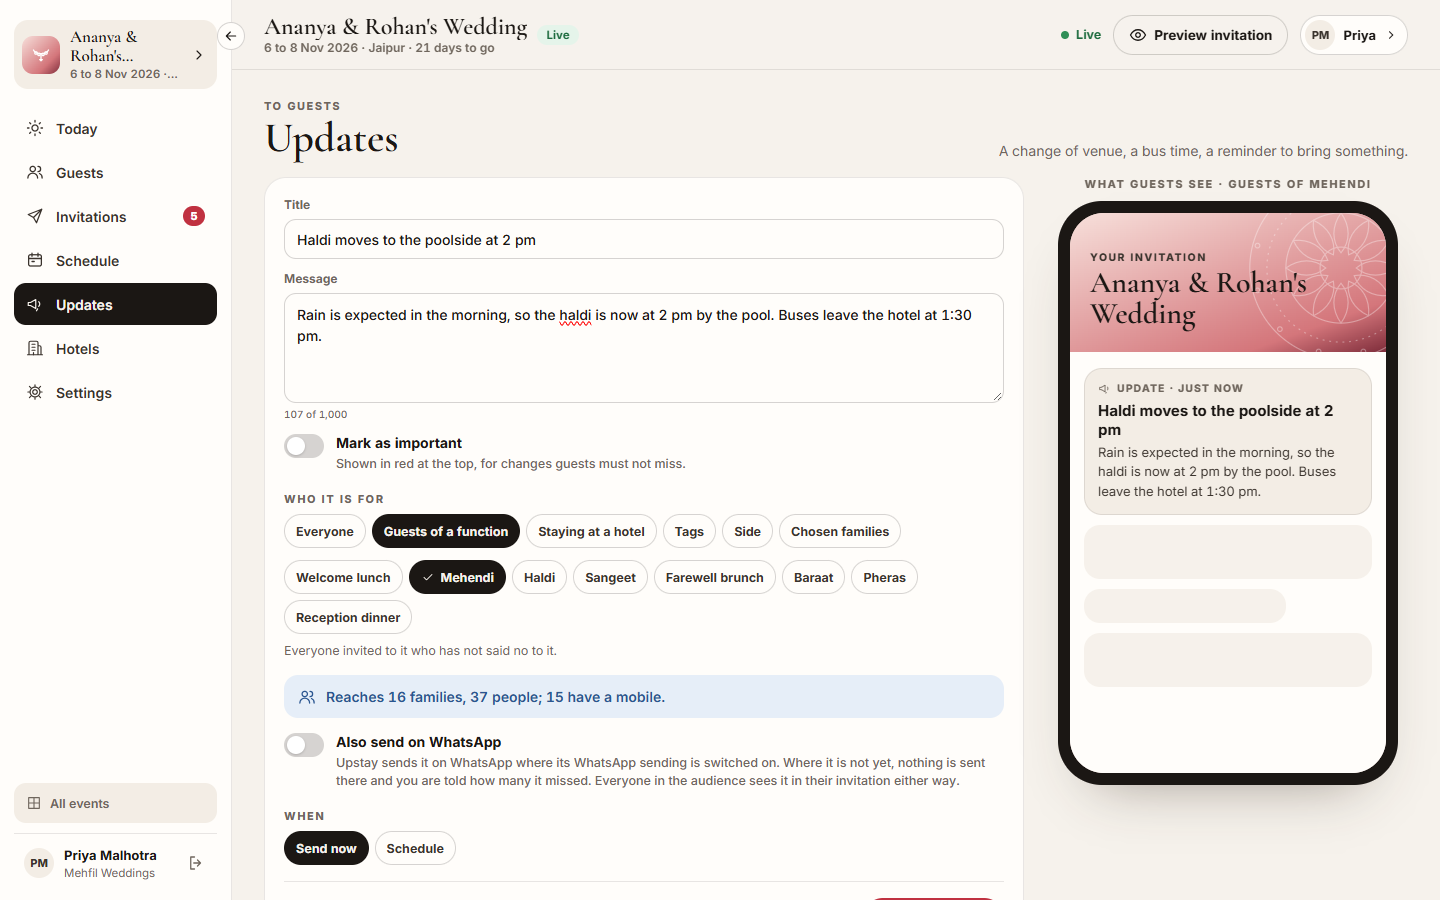1440x900 pixels.
Task: Select the Tags audience option
Action: pyautogui.click(x=689, y=531)
